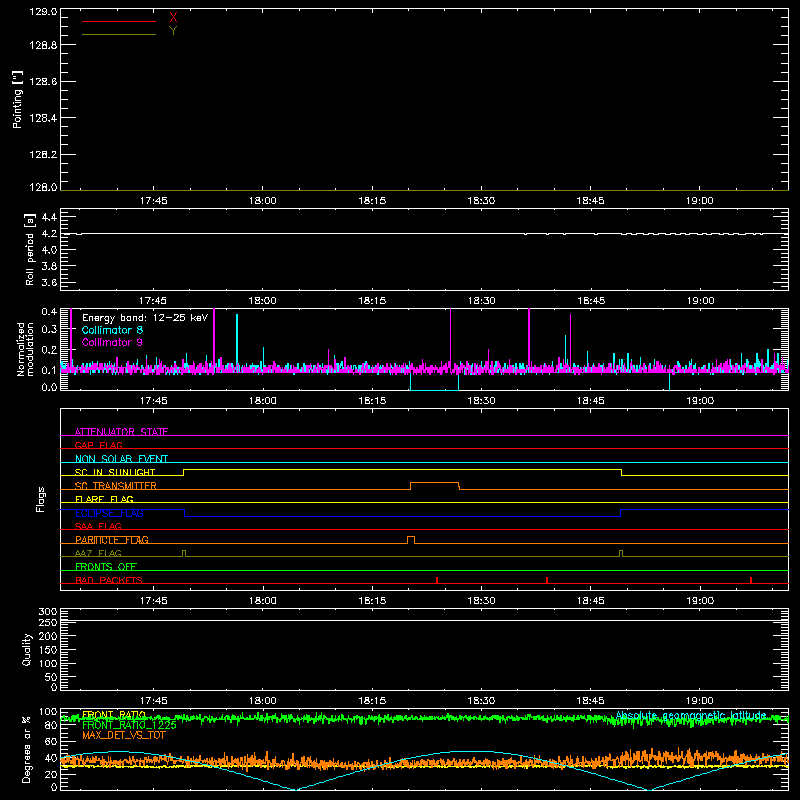The width and height of the screenshot is (800, 800).
Task: Click 19:00 label under the Flags plot
Action: click(700, 601)
